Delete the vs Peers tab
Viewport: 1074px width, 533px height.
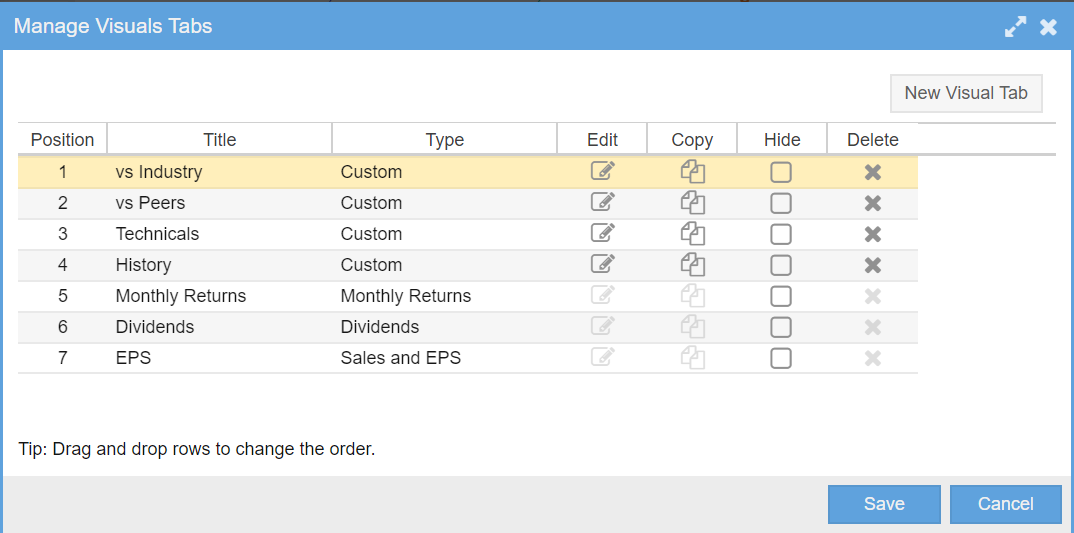click(873, 203)
